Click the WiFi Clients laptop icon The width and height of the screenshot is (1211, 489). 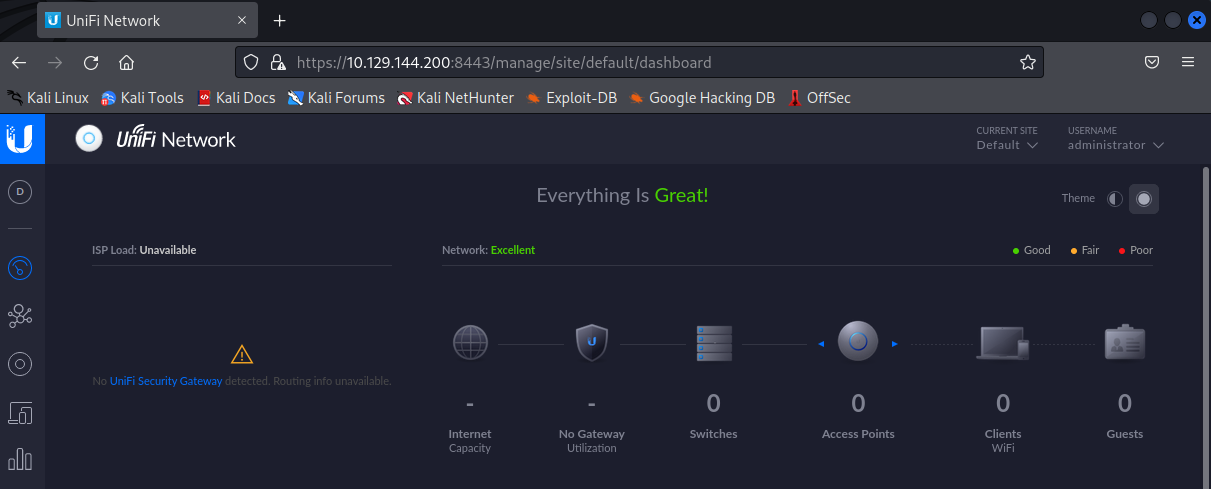pyautogui.click(x=1002, y=343)
